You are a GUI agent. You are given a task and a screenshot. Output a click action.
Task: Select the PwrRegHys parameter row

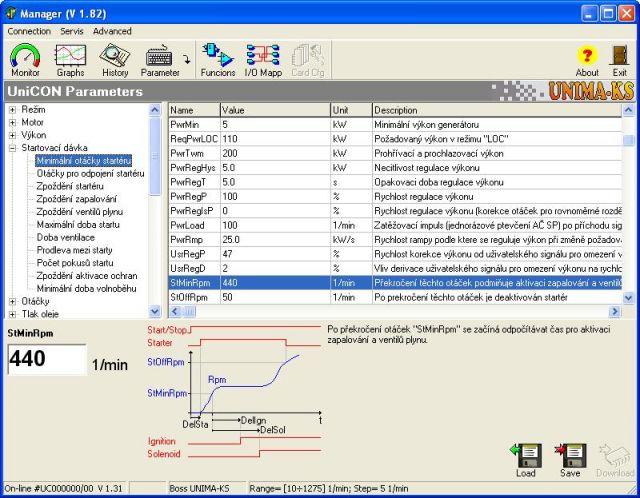(395, 168)
